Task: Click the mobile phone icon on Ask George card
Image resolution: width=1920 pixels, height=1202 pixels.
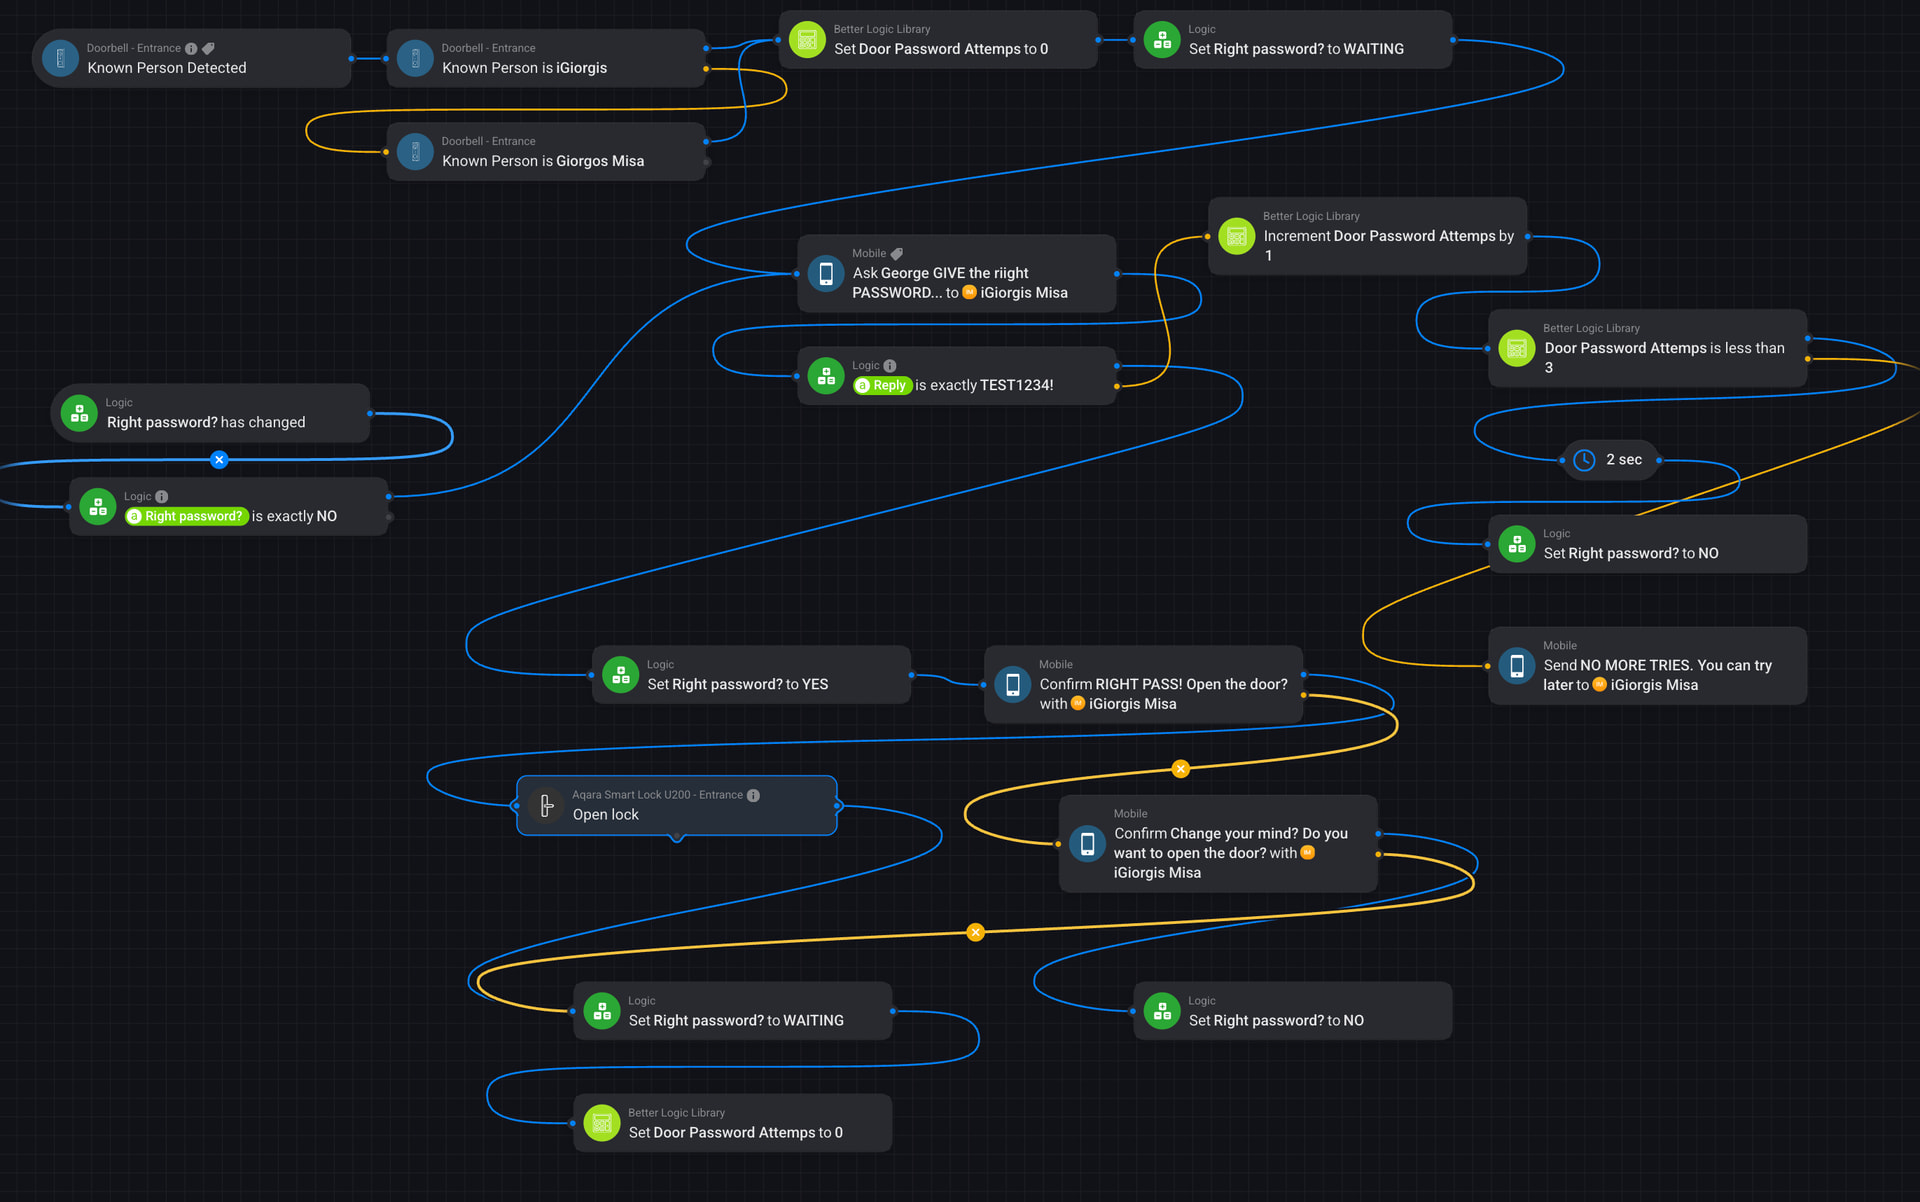Action: click(825, 273)
